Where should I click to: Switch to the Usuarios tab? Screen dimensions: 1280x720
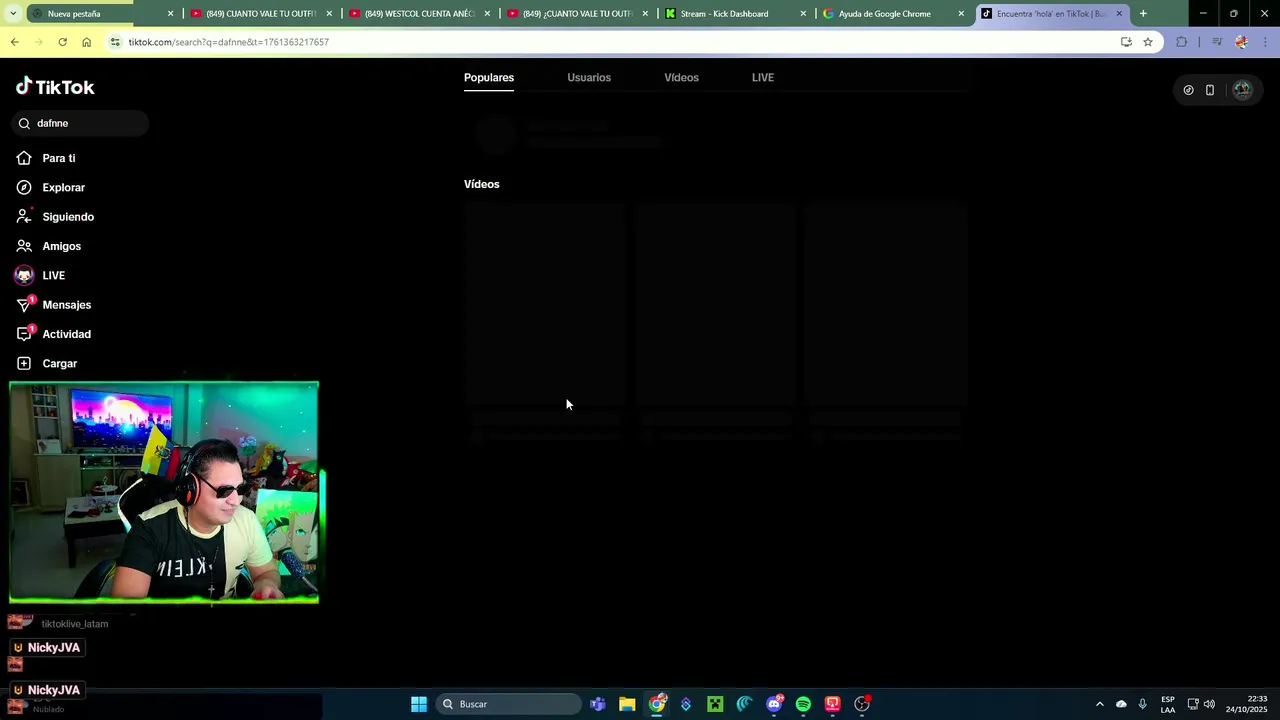coord(589,77)
